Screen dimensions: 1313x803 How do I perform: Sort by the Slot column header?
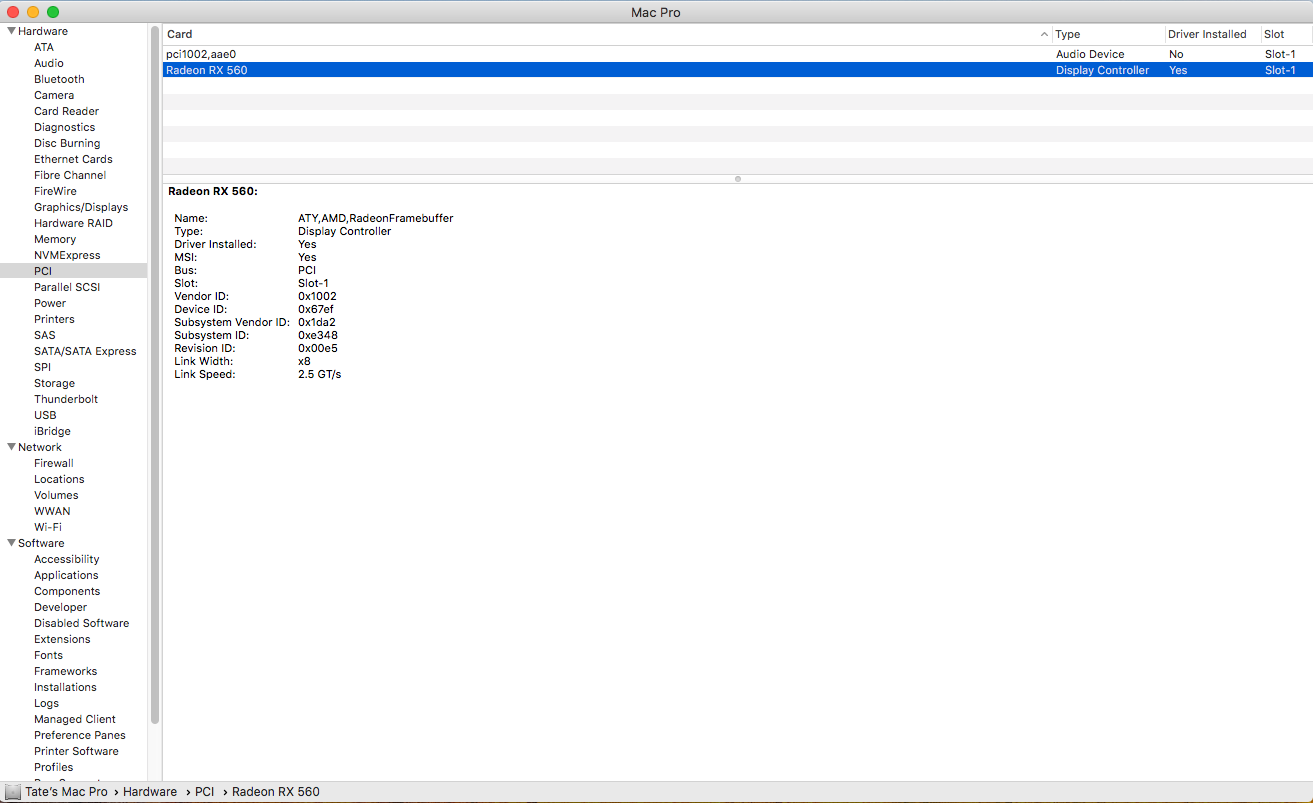click(1286, 34)
